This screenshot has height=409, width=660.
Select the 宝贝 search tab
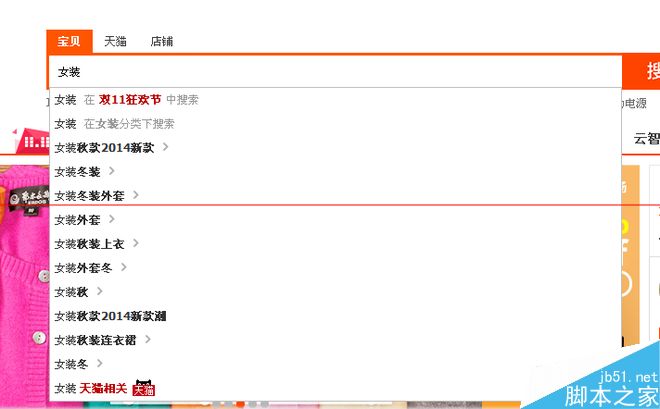69,41
